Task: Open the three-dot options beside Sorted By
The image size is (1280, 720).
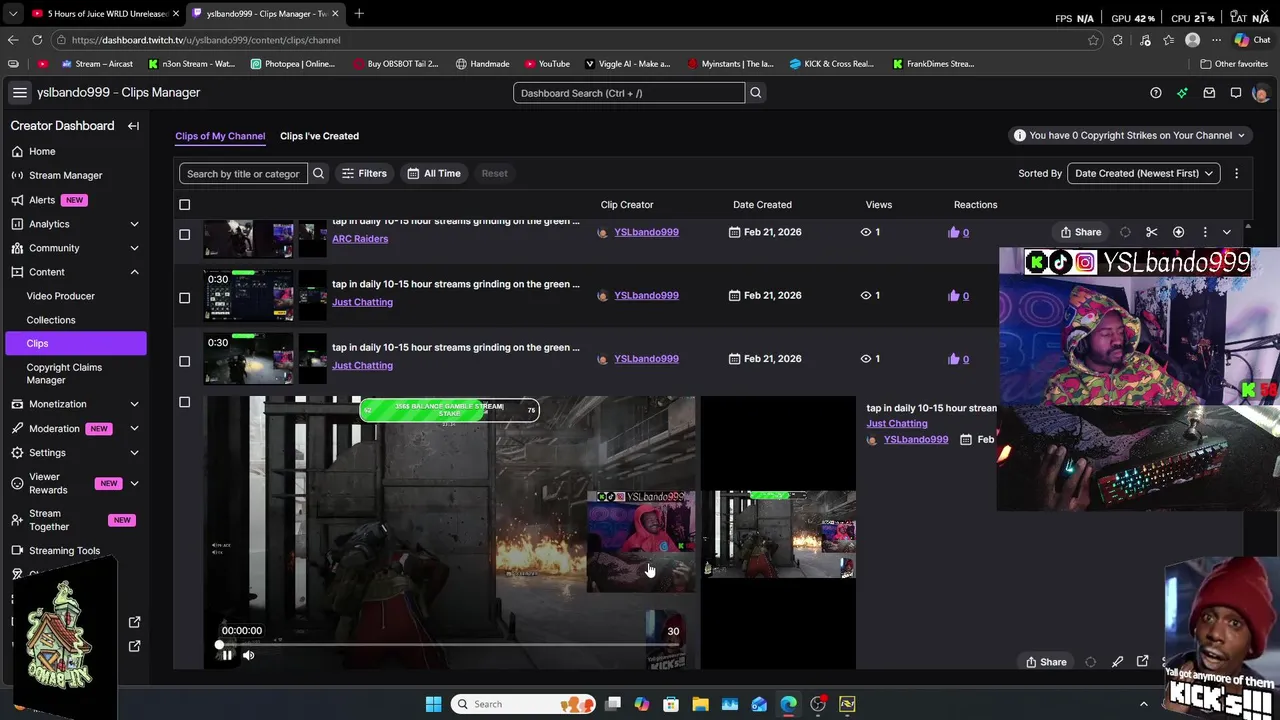Action: (1236, 173)
